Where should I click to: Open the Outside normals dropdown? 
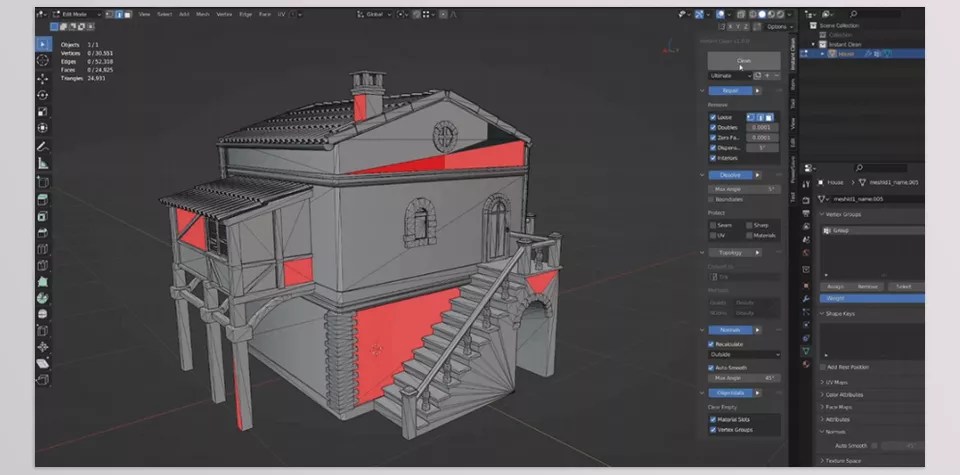[x=744, y=354]
